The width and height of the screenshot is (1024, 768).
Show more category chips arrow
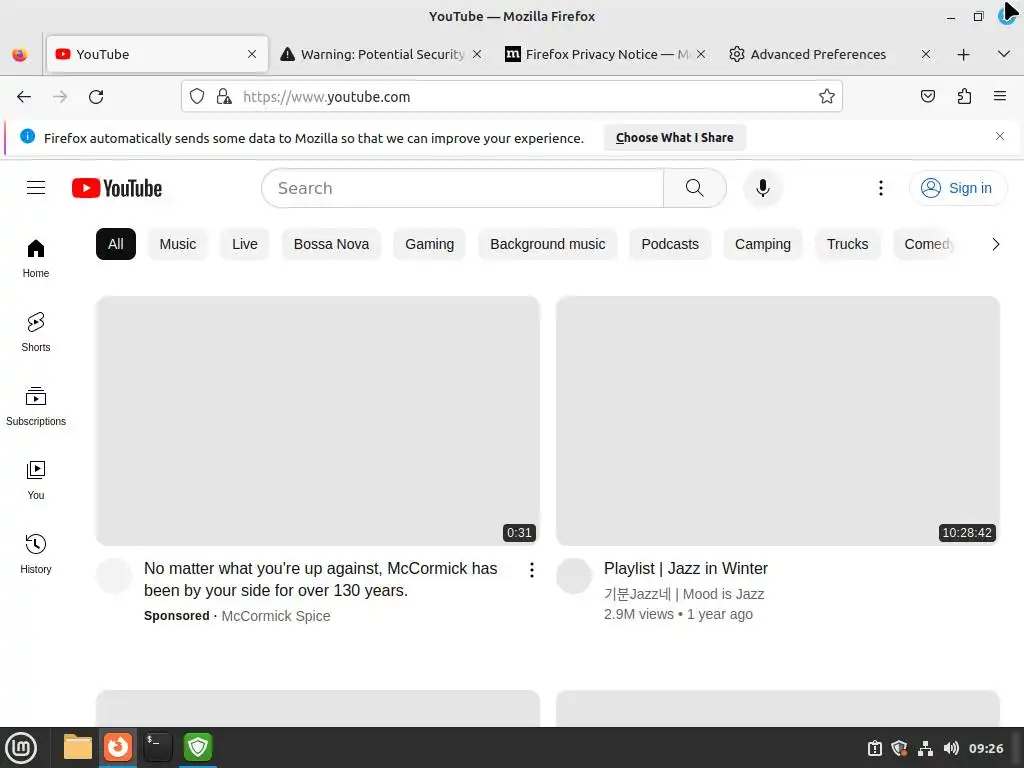[995, 244]
